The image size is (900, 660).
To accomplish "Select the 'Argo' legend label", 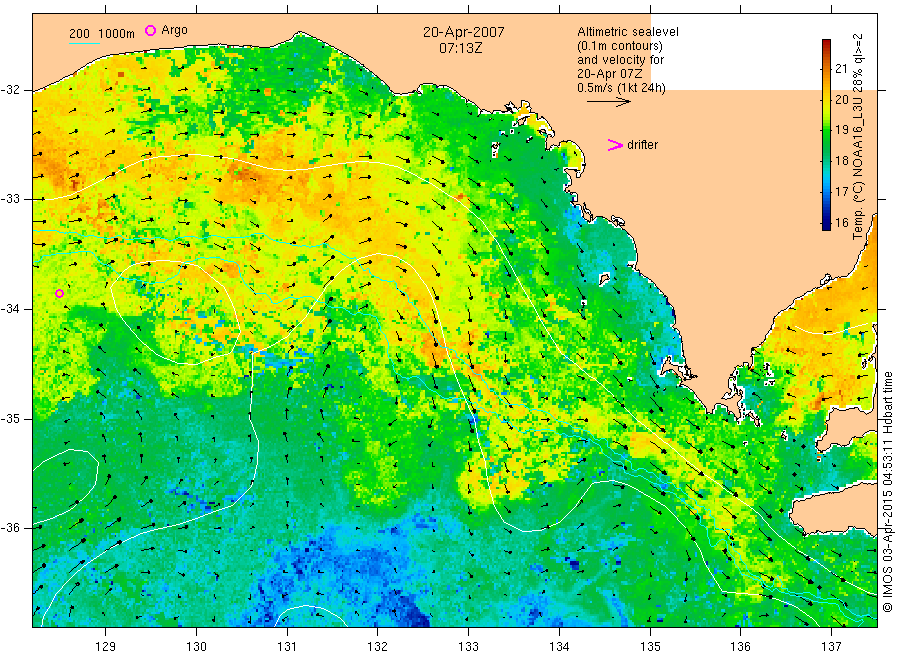I will click(174, 30).
